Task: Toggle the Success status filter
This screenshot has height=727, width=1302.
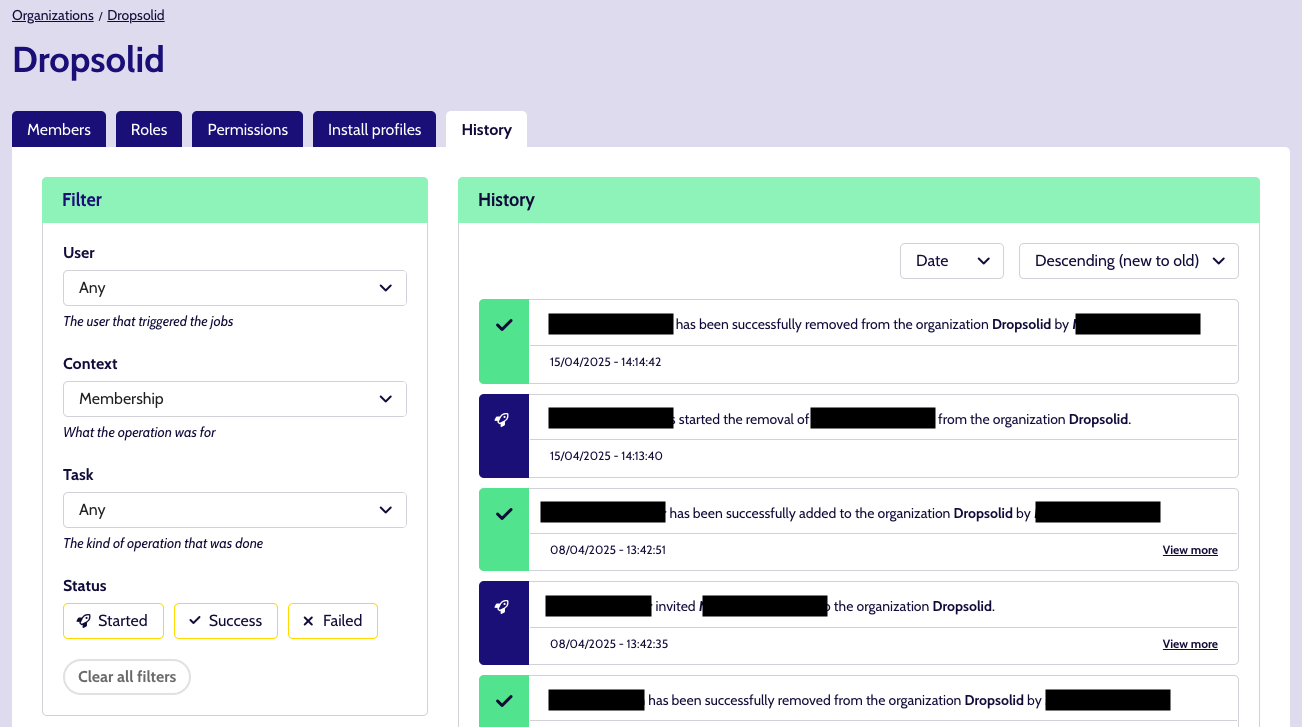Action: (x=225, y=621)
